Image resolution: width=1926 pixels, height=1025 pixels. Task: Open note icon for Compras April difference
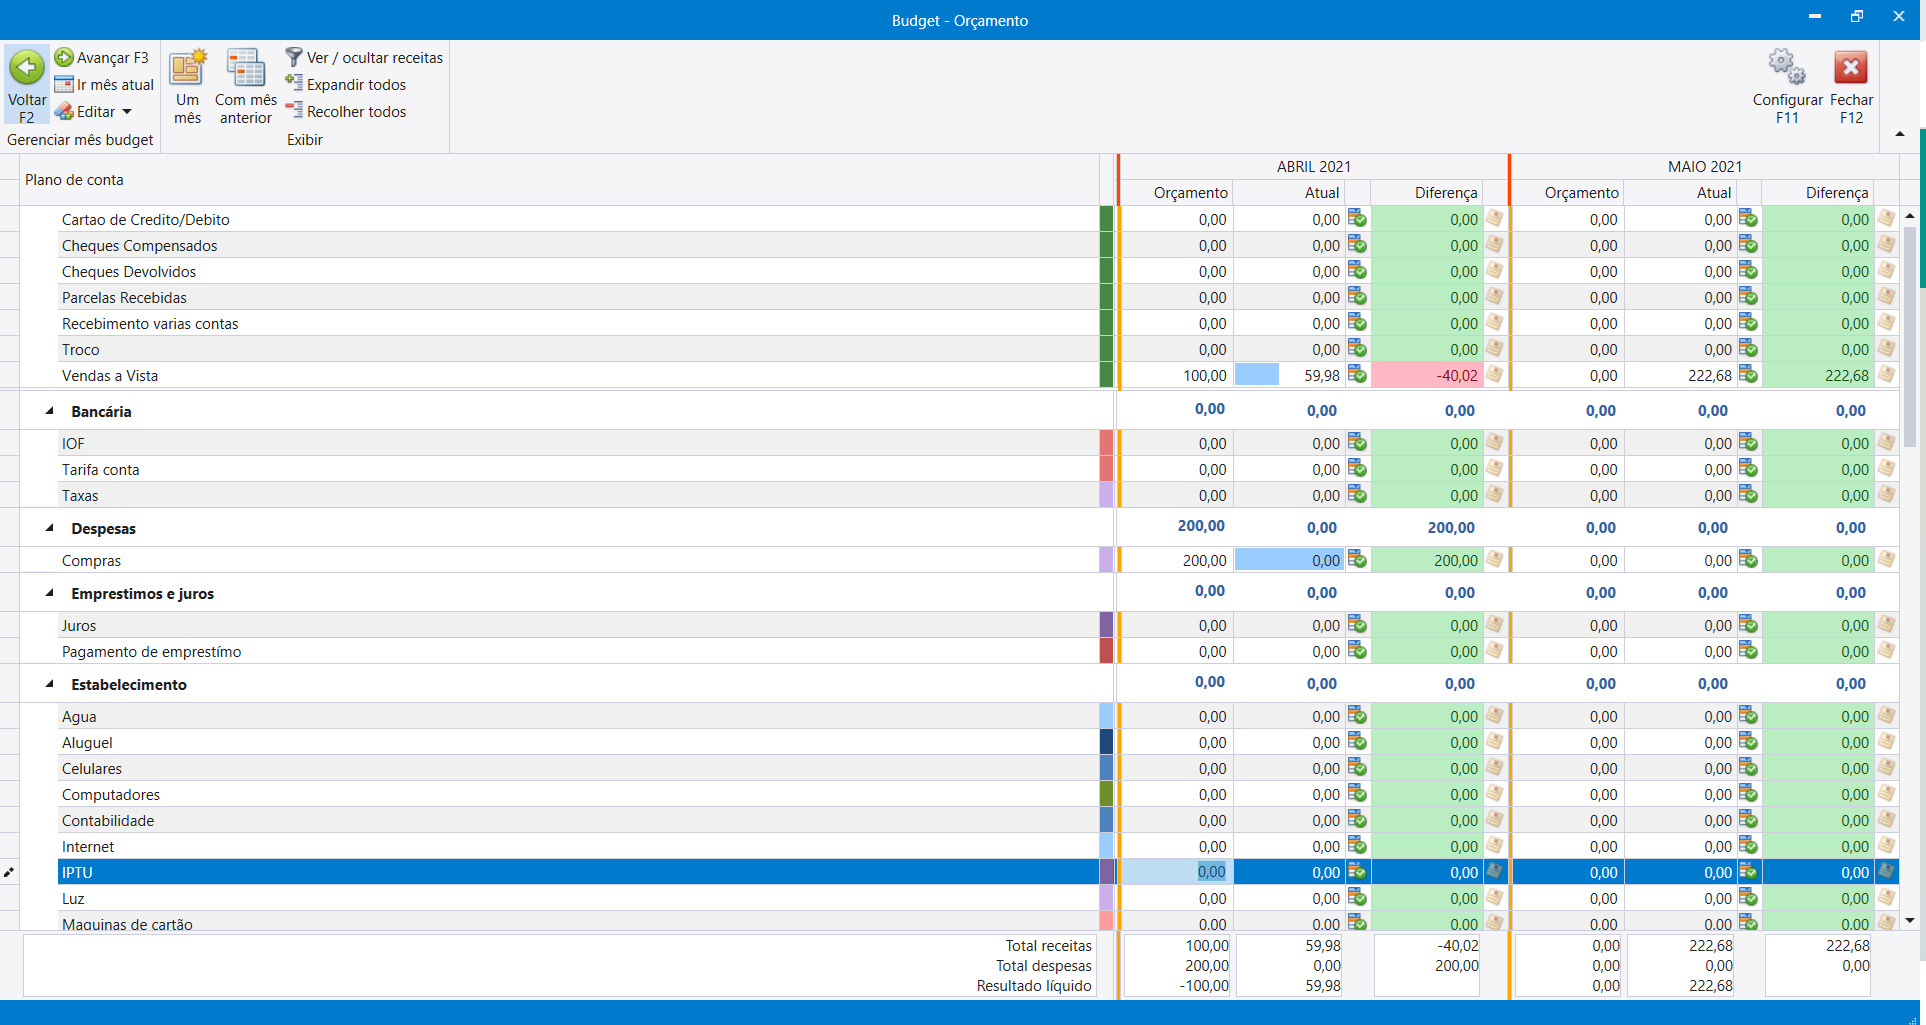pyautogui.click(x=1494, y=560)
